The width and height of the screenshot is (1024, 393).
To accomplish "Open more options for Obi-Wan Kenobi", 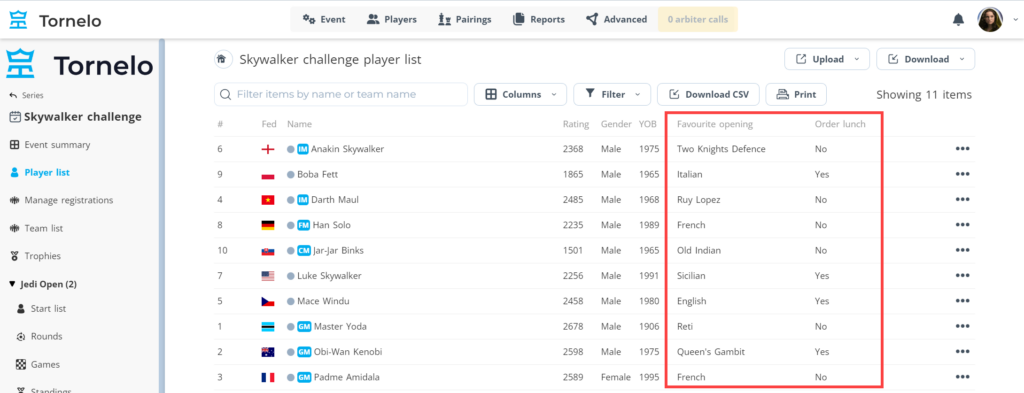I will point(962,352).
